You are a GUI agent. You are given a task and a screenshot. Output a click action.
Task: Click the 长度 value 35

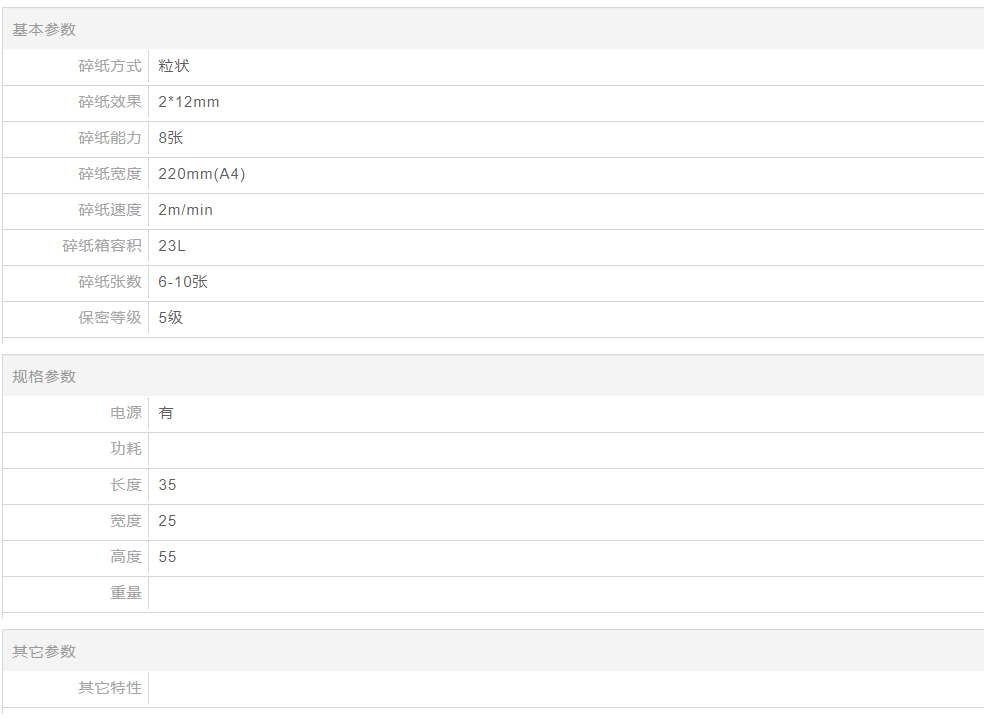tap(167, 485)
